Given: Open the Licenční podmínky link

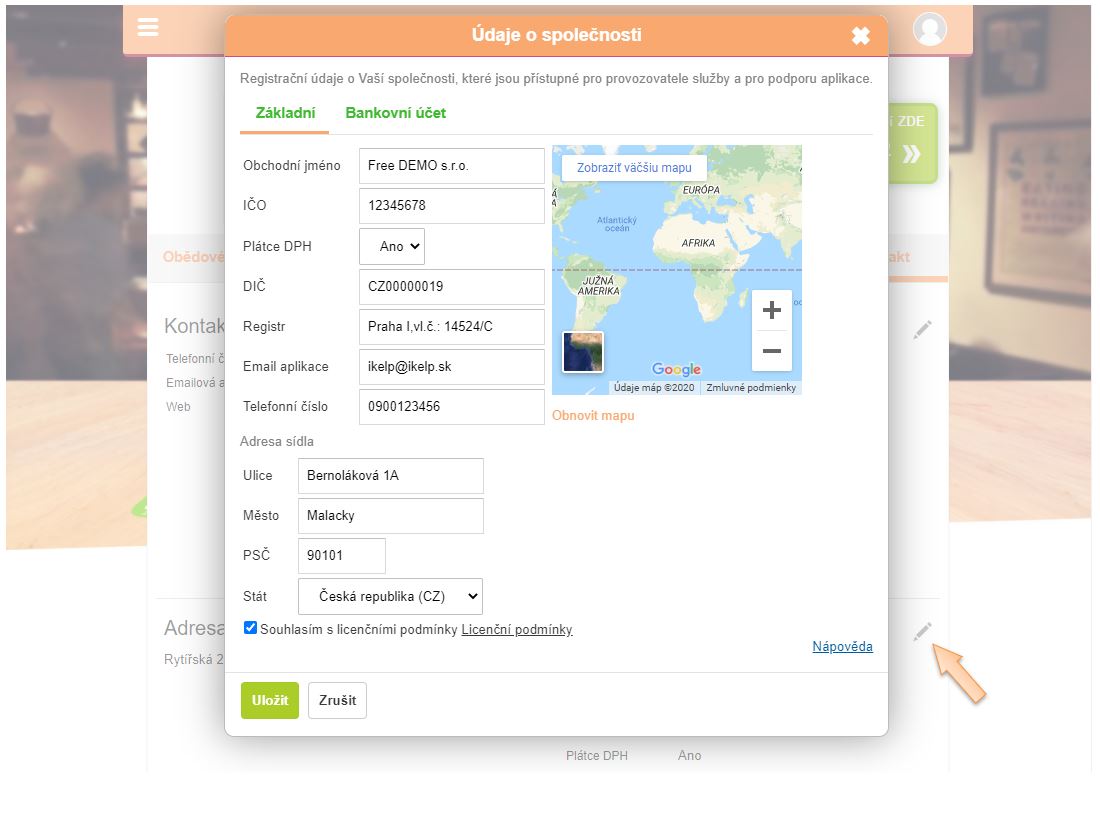Looking at the screenshot, I should (x=517, y=629).
